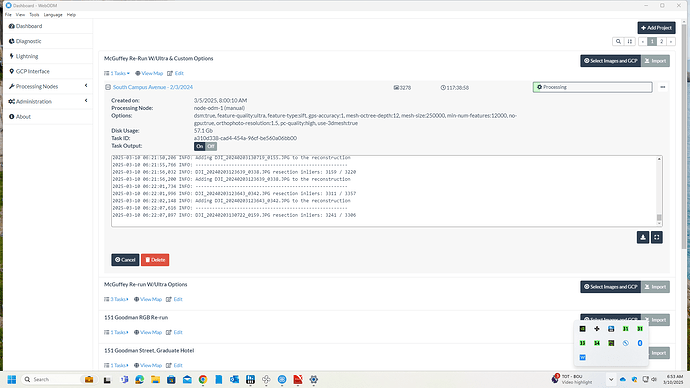
Task: Go to next projects page arrow
Action: tap(671, 41)
